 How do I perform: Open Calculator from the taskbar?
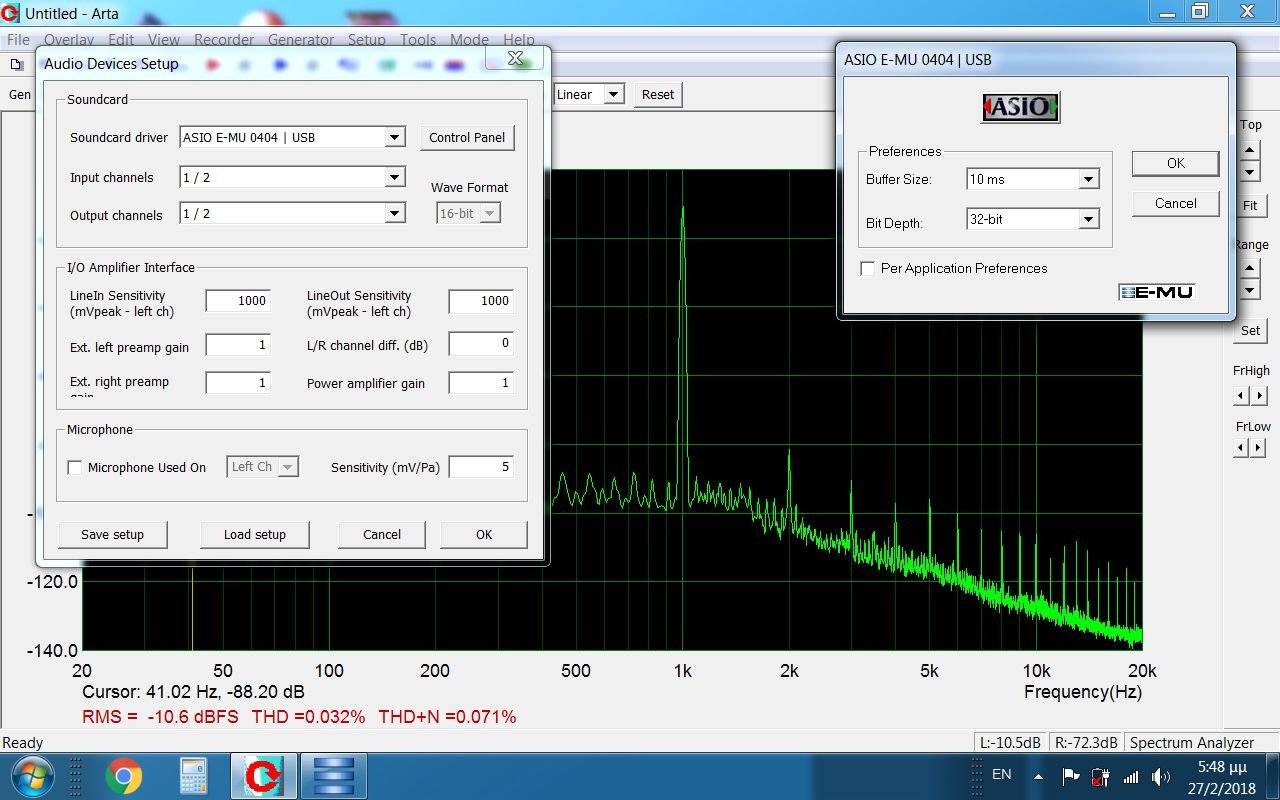tap(193, 776)
